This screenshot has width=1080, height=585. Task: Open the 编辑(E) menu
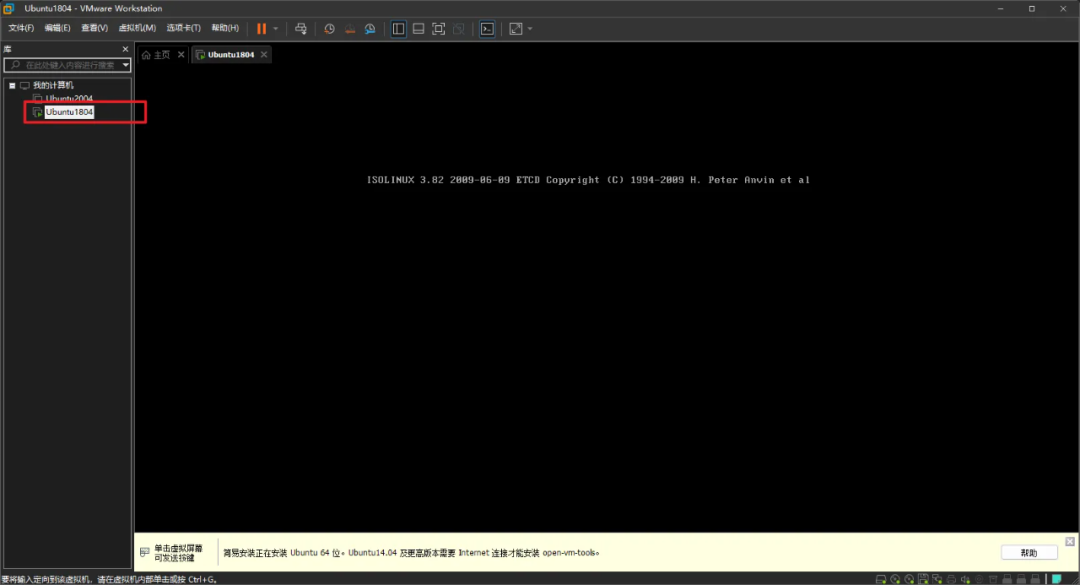[57, 28]
